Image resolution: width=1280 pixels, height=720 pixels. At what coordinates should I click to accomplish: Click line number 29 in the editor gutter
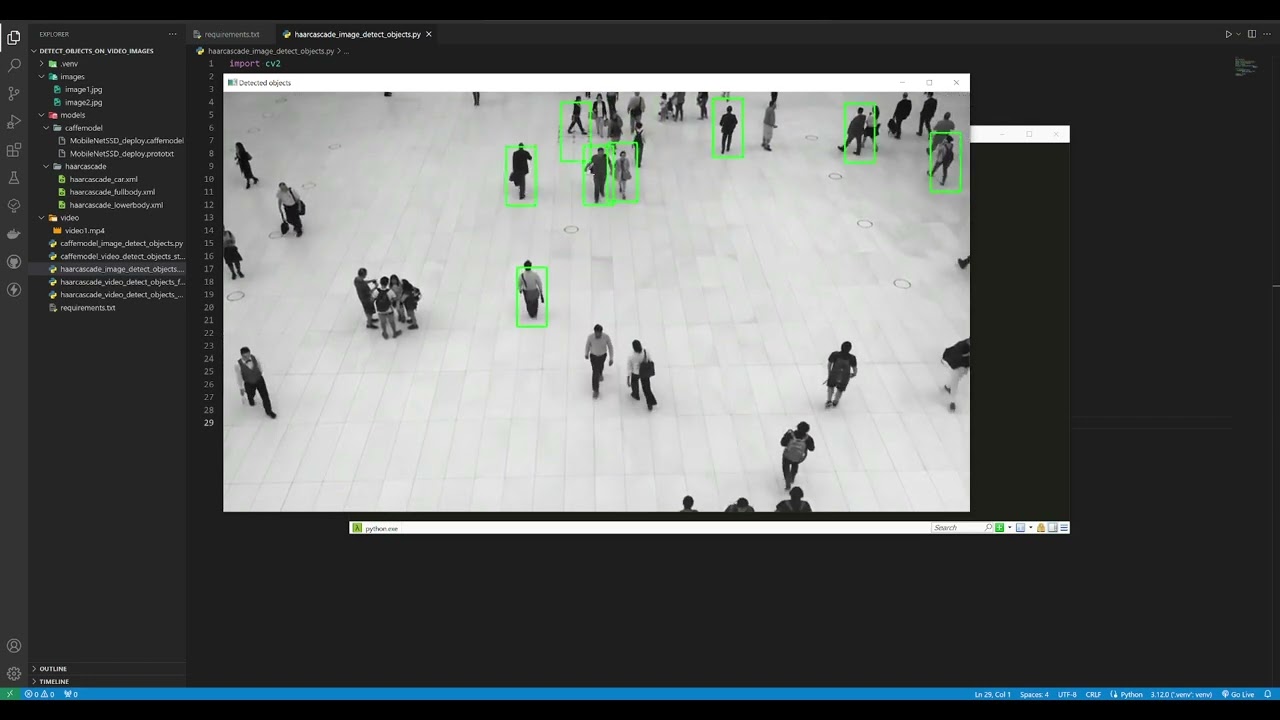click(x=209, y=423)
